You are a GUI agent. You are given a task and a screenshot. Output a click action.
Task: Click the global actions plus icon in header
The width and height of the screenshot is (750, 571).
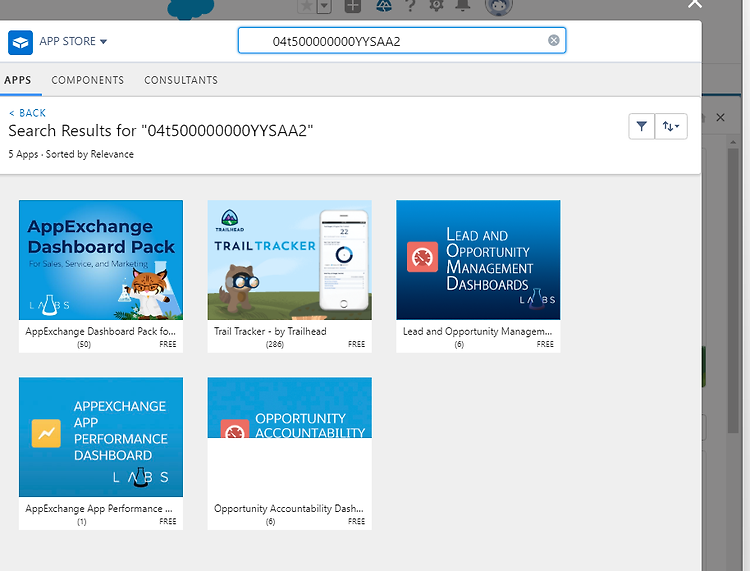pyautogui.click(x=353, y=6)
